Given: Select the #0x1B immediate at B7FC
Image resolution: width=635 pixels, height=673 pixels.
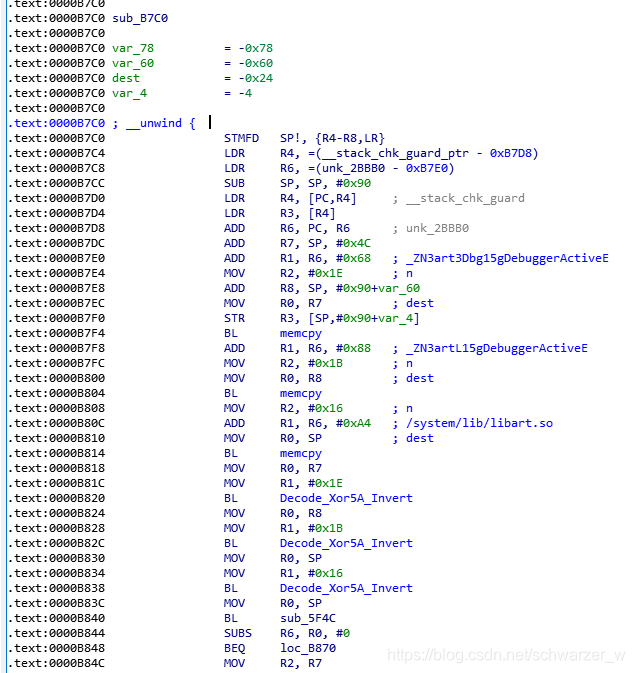Looking at the screenshot, I should coord(325,364).
